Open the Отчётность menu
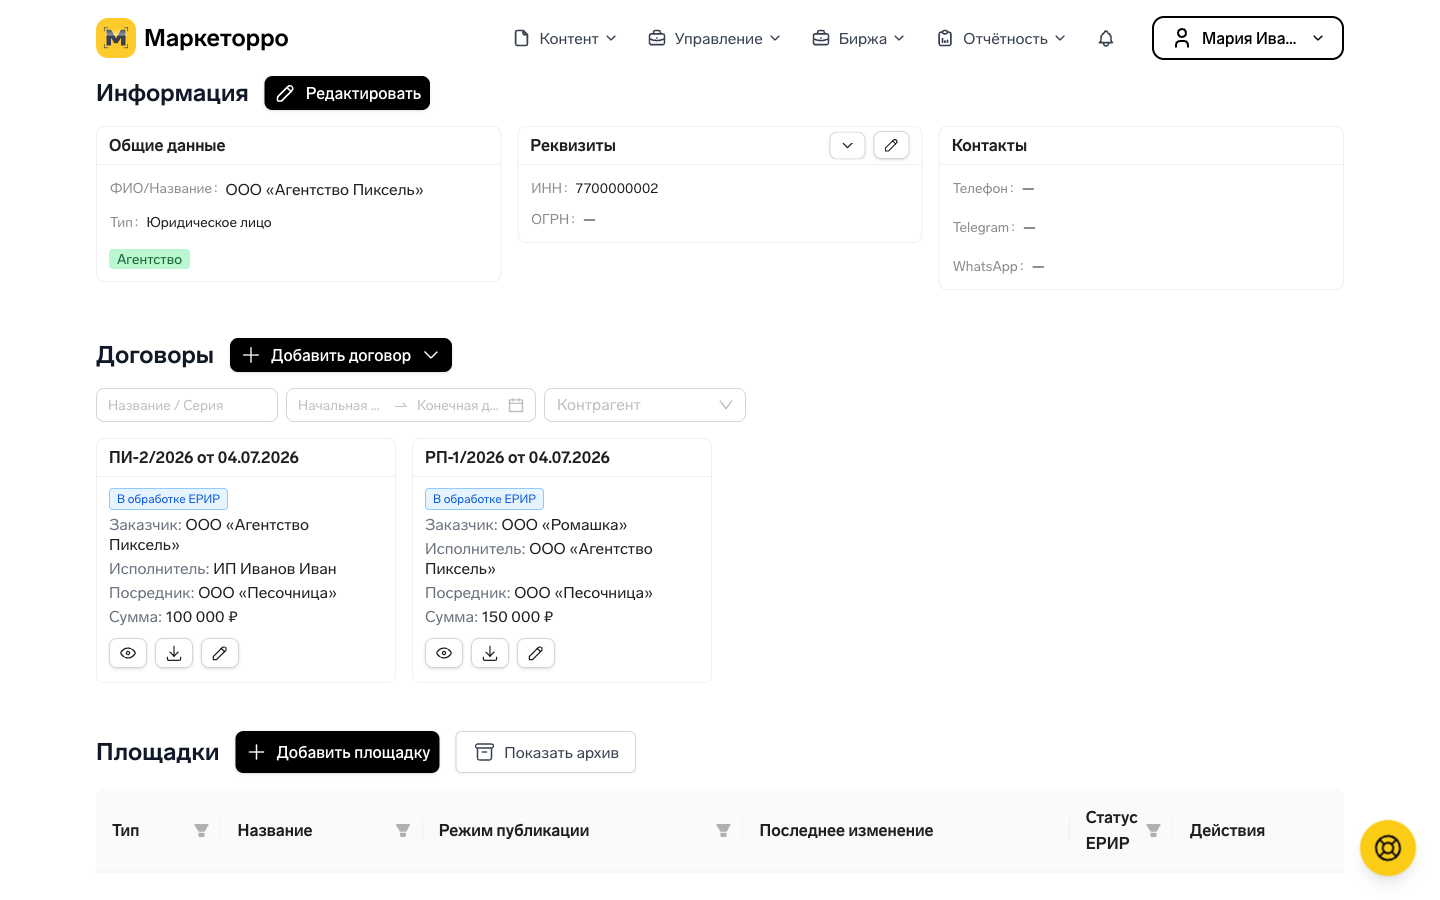 point(1001,38)
